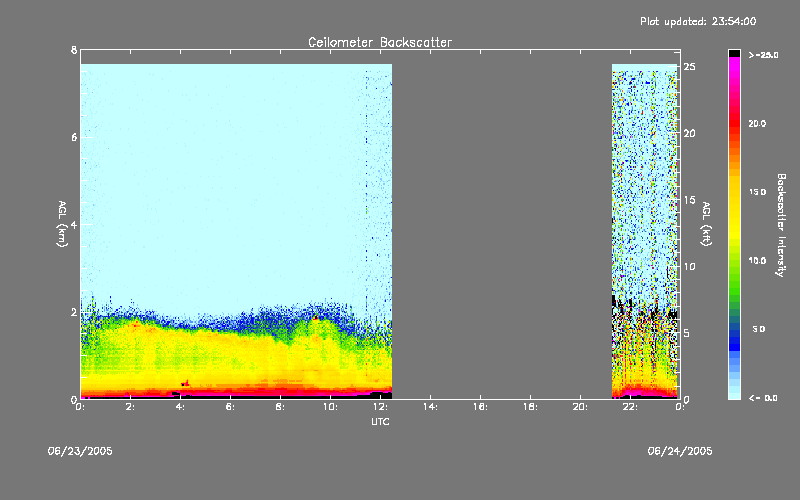Click the "Backscatter Intensity" colorbar label
Viewport: 800px width, 500px height.
[x=781, y=225]
